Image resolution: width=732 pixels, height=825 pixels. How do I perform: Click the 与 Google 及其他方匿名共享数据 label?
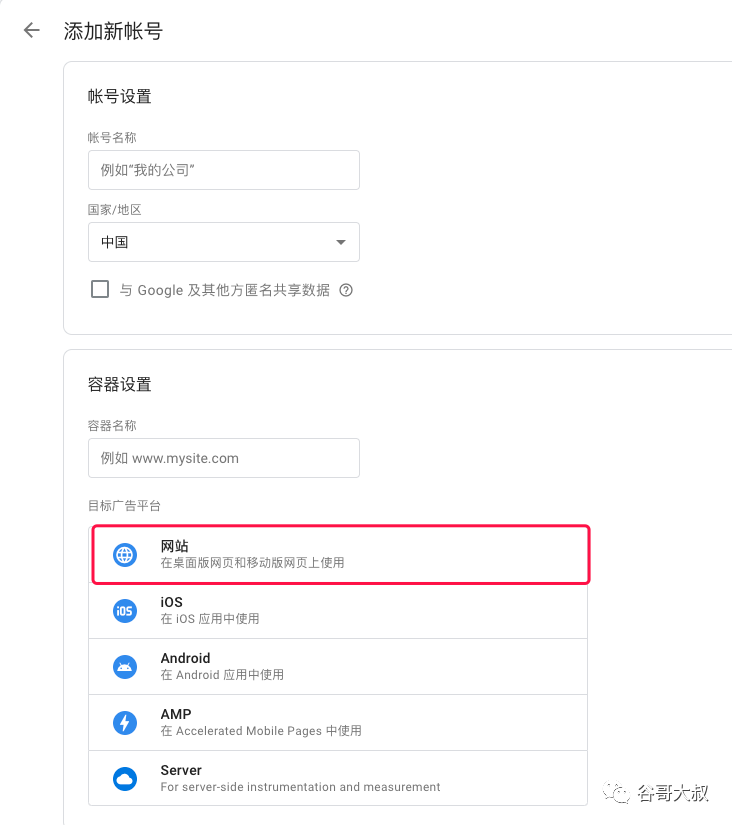[225, 290]
